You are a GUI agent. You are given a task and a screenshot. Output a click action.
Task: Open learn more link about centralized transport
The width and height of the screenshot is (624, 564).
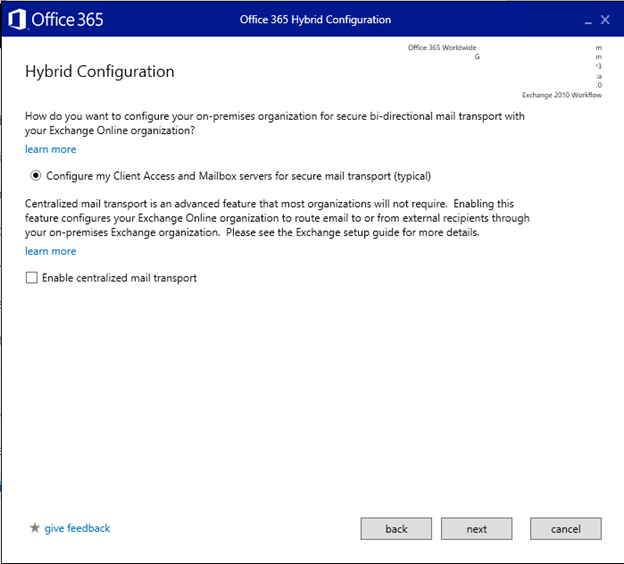(x=51, y=251)
